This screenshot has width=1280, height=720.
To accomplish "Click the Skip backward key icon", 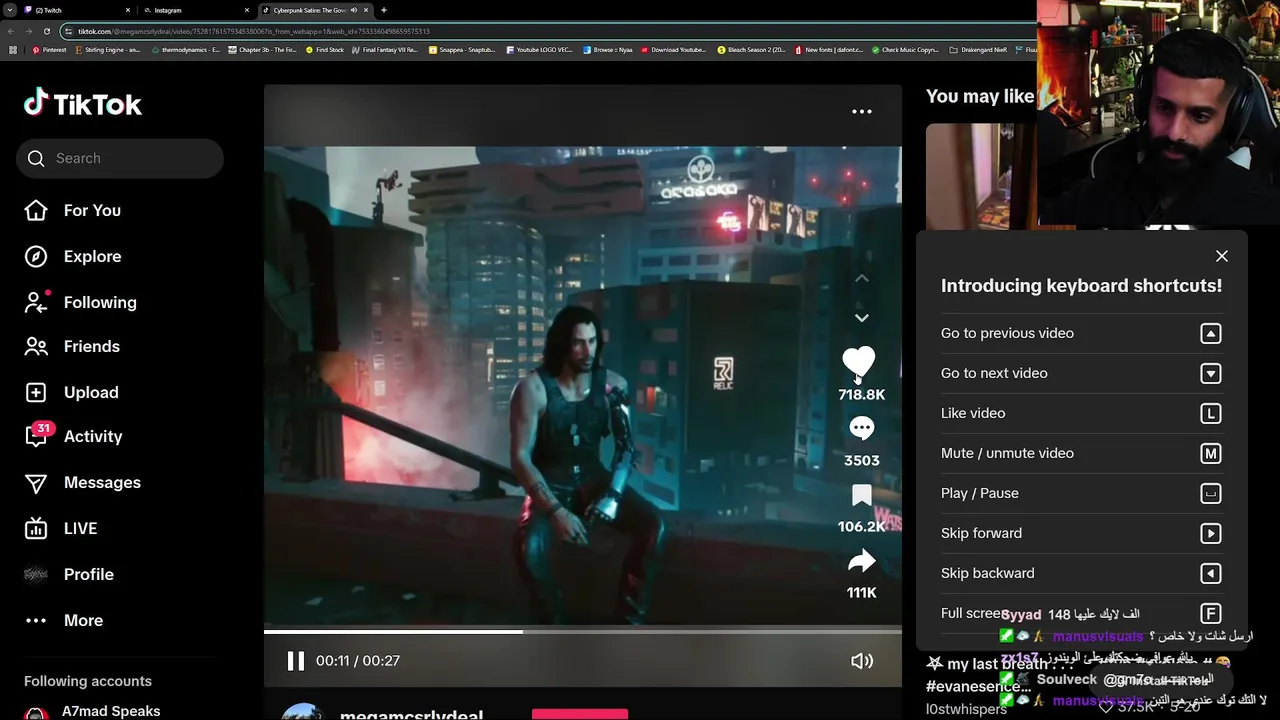I will tap(1211, 573).
